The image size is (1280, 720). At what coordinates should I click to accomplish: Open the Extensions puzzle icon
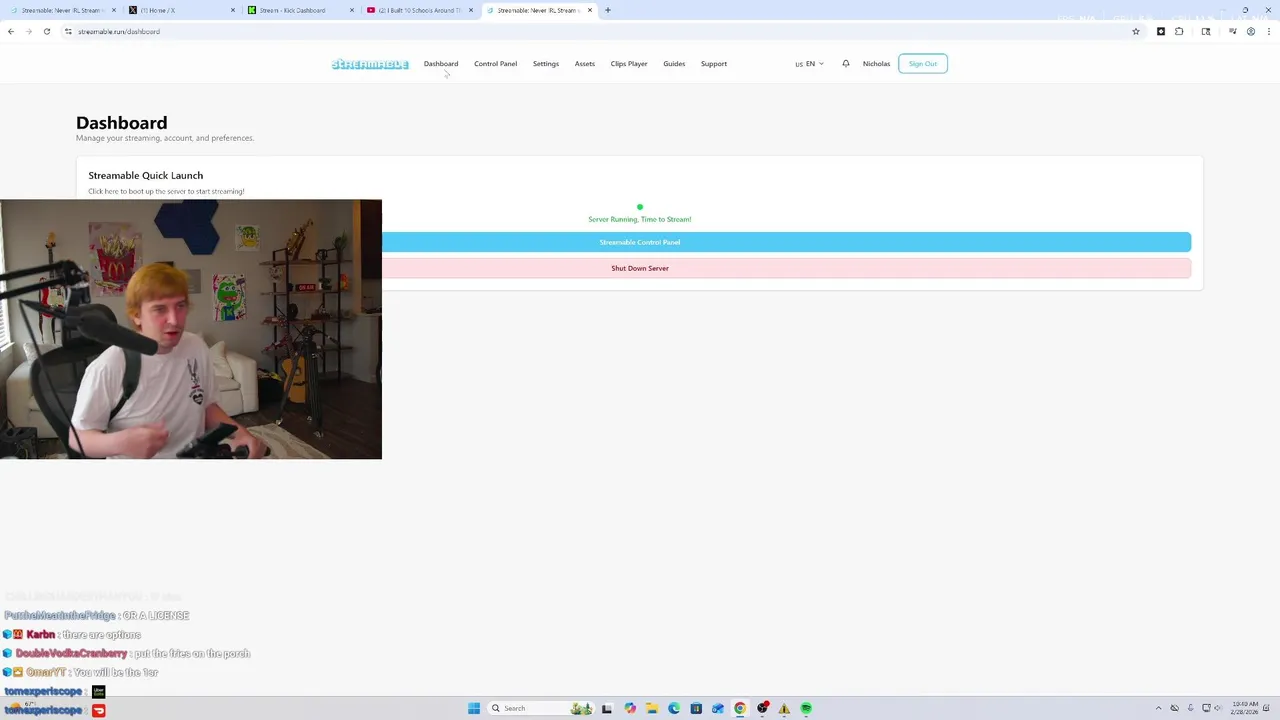(x=1179, y=31)
